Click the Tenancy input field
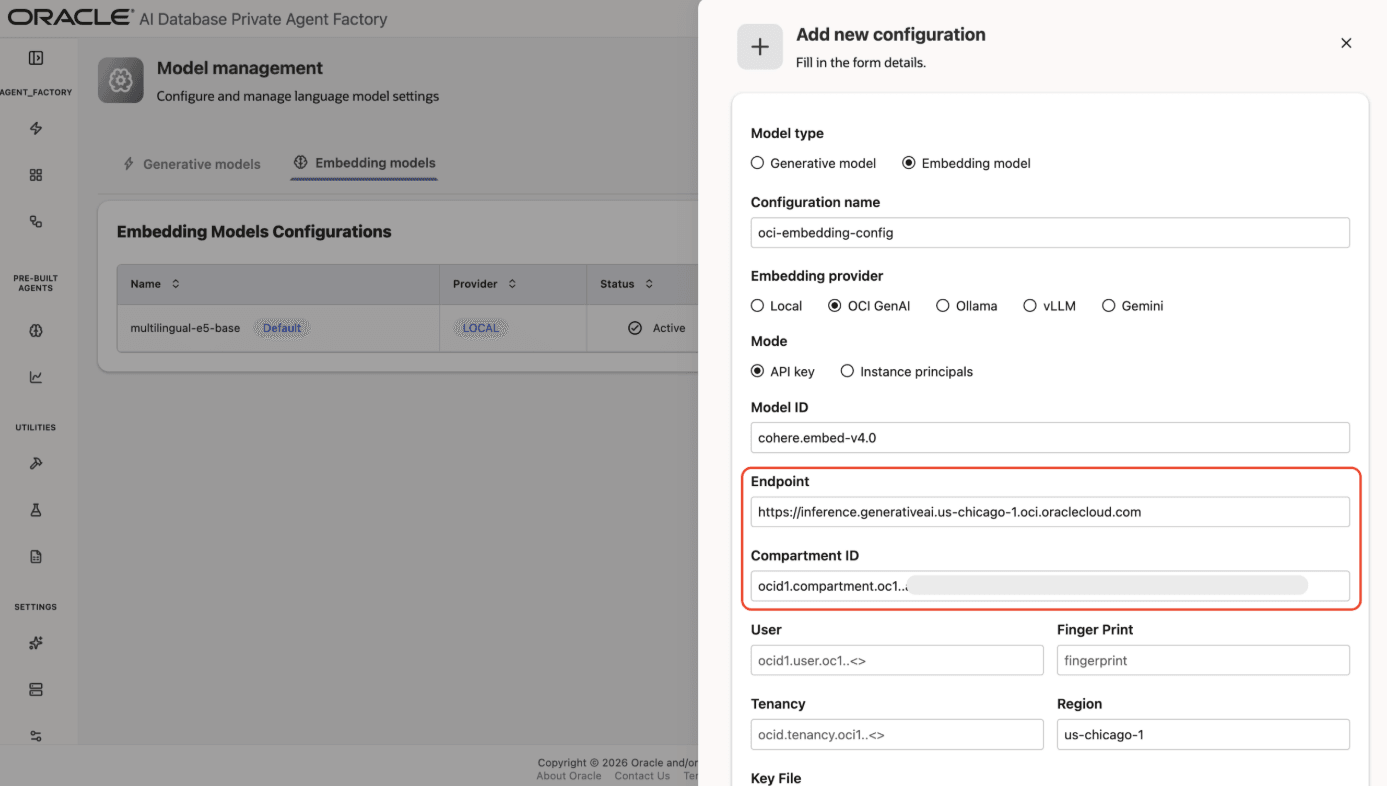Image resolution: width=1387 pixels, height=786 pixels. tap(897, 734)
